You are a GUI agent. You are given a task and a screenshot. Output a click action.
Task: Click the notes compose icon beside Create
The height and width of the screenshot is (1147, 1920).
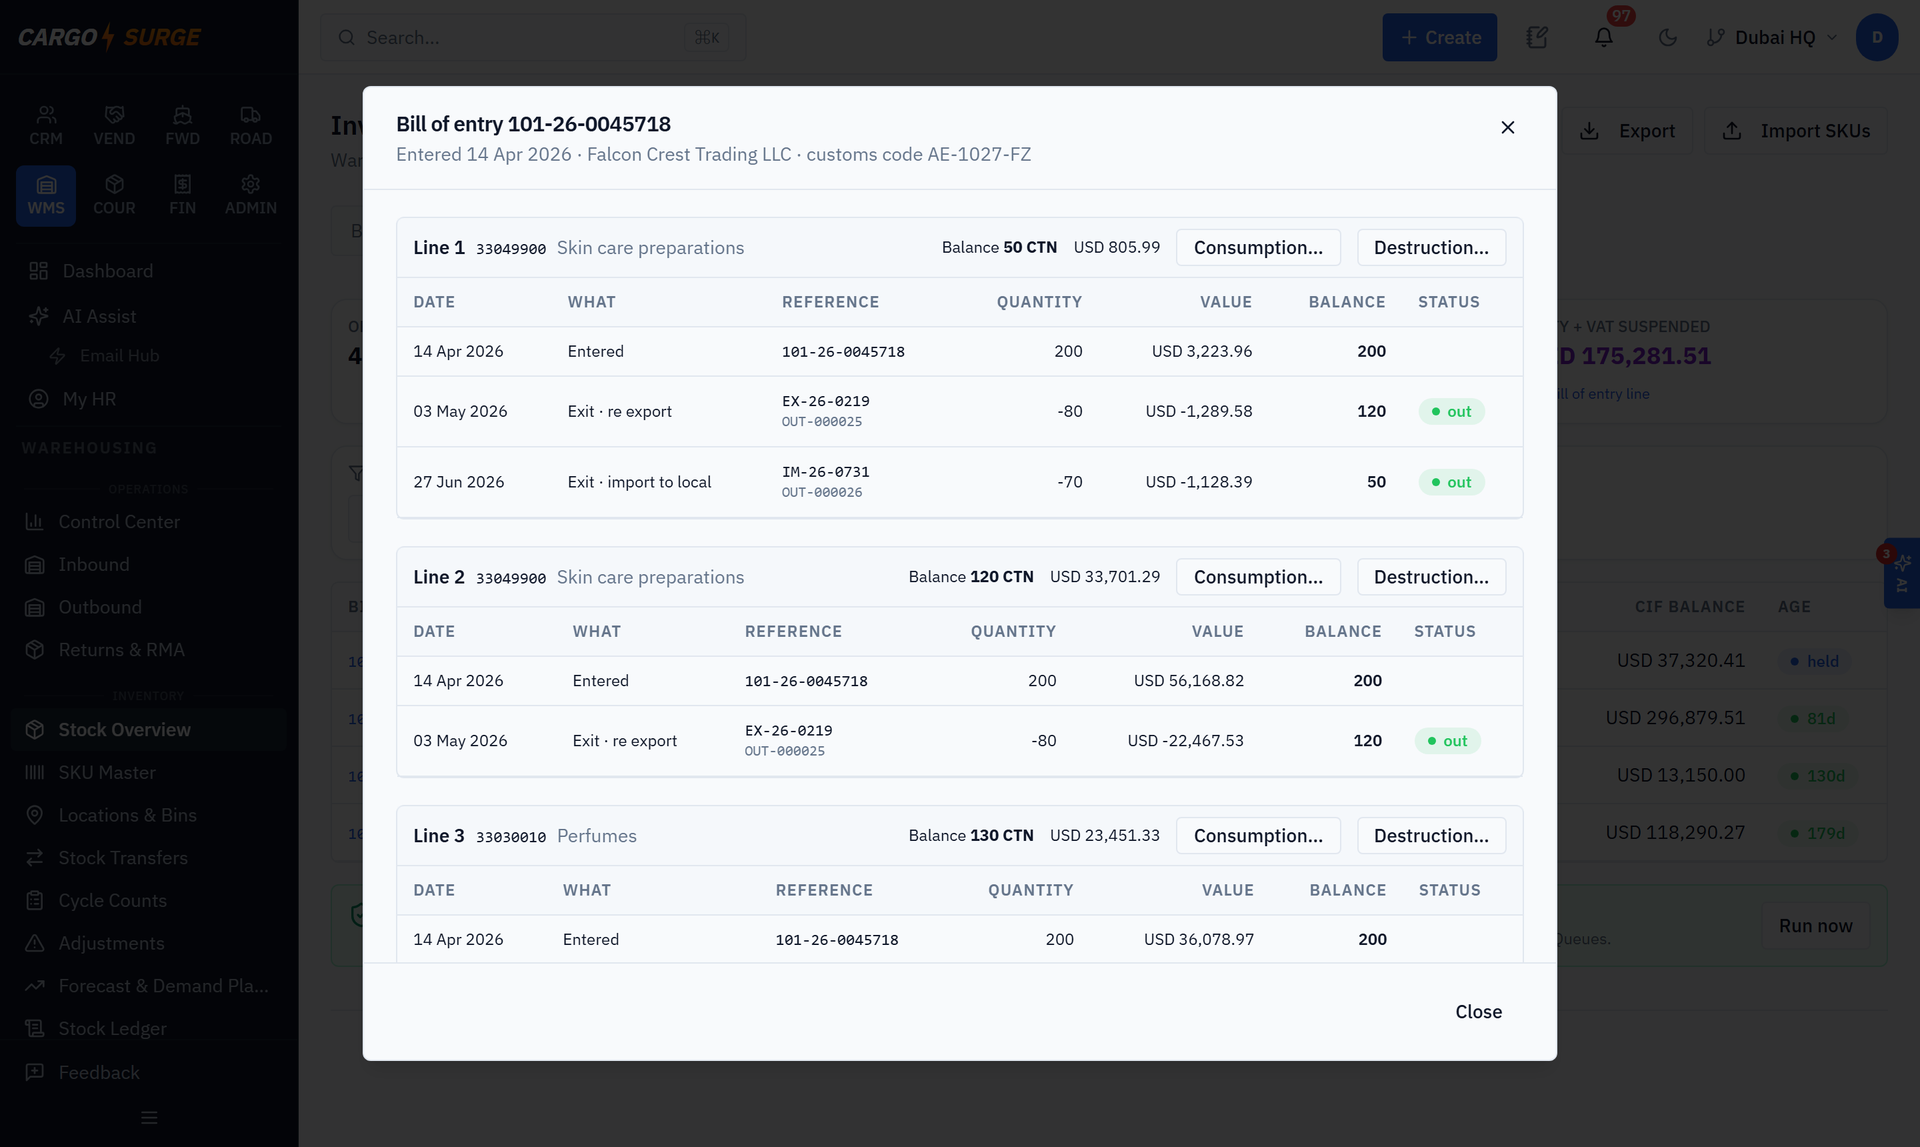point(1537,37)
